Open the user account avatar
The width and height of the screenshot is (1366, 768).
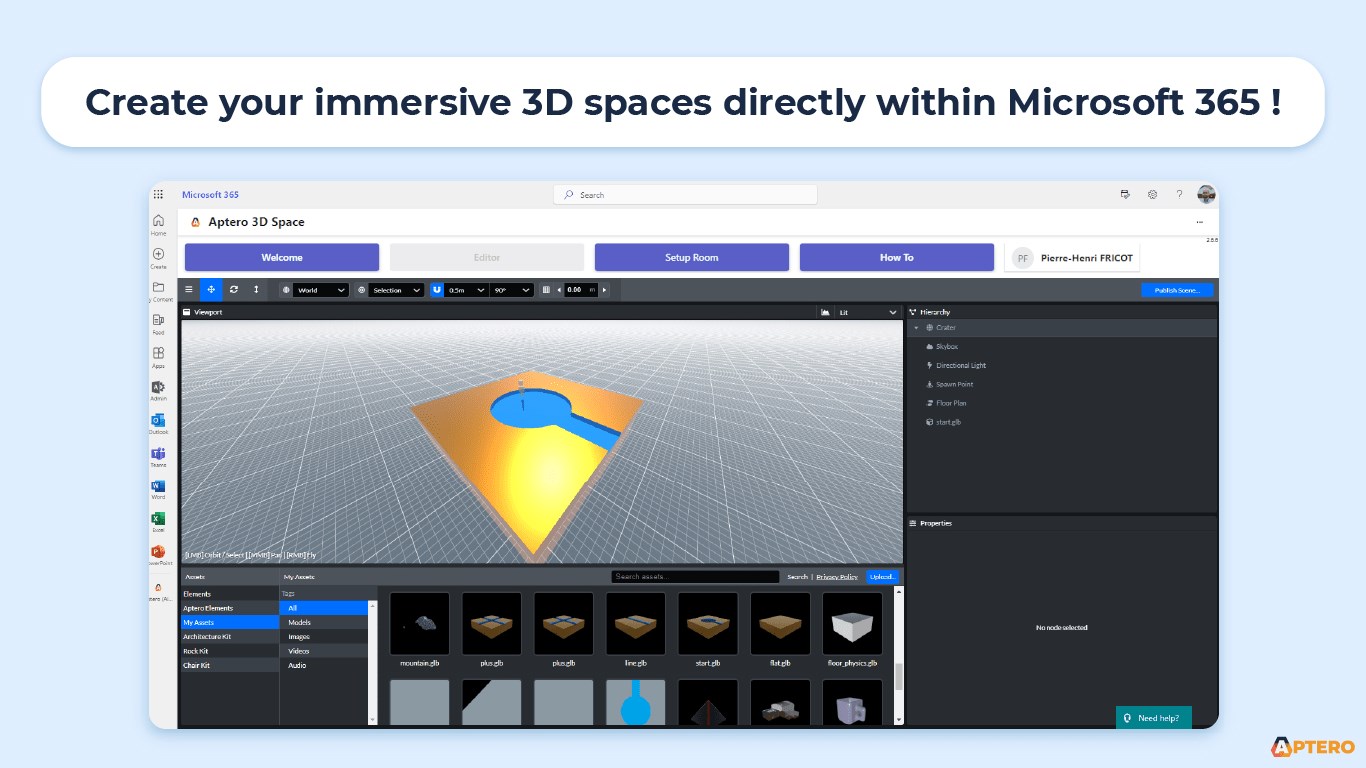click(x=1206, y=194)
